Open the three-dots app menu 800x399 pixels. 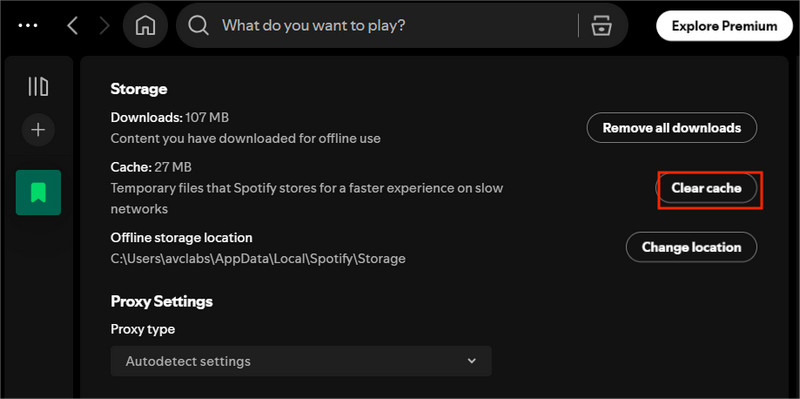28,26
